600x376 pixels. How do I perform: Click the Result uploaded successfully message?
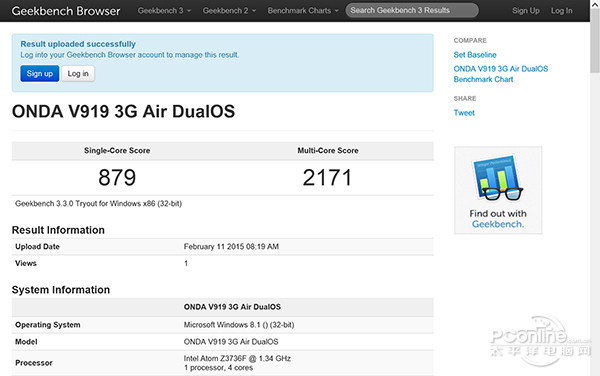[78, 44]
